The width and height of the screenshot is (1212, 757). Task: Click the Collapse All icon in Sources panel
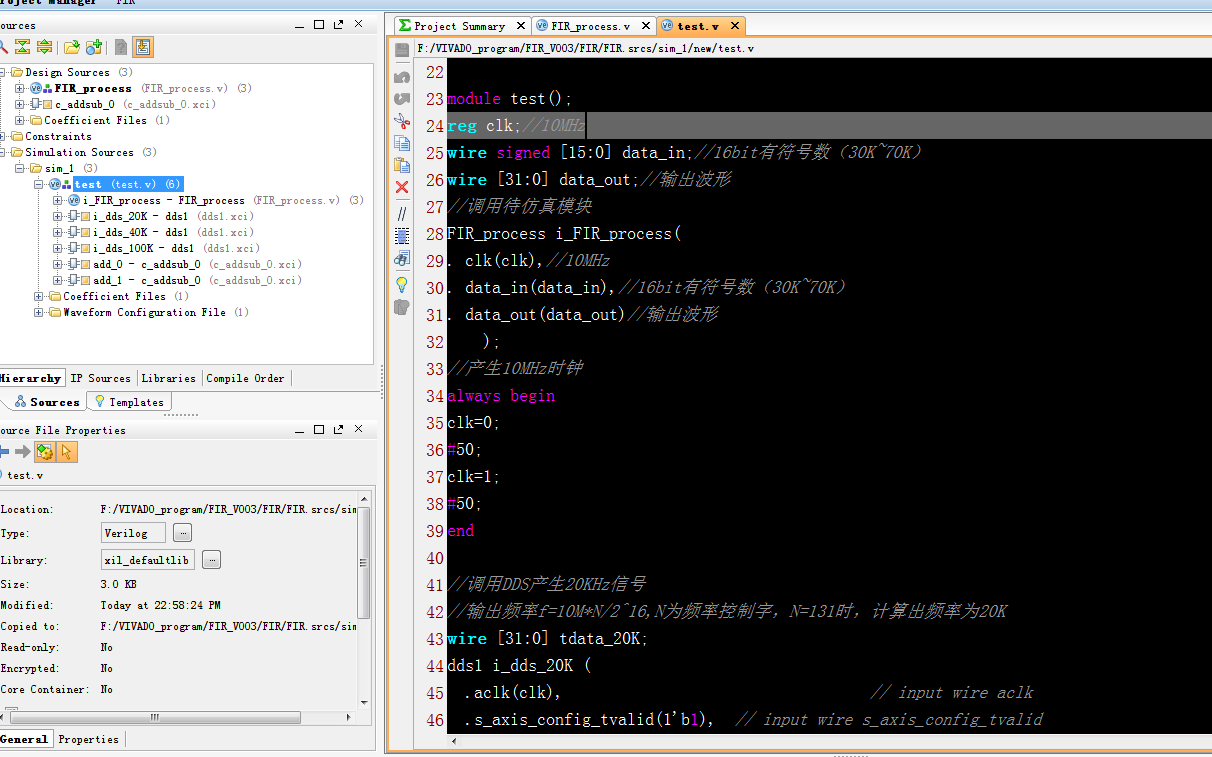pos(22,46)
